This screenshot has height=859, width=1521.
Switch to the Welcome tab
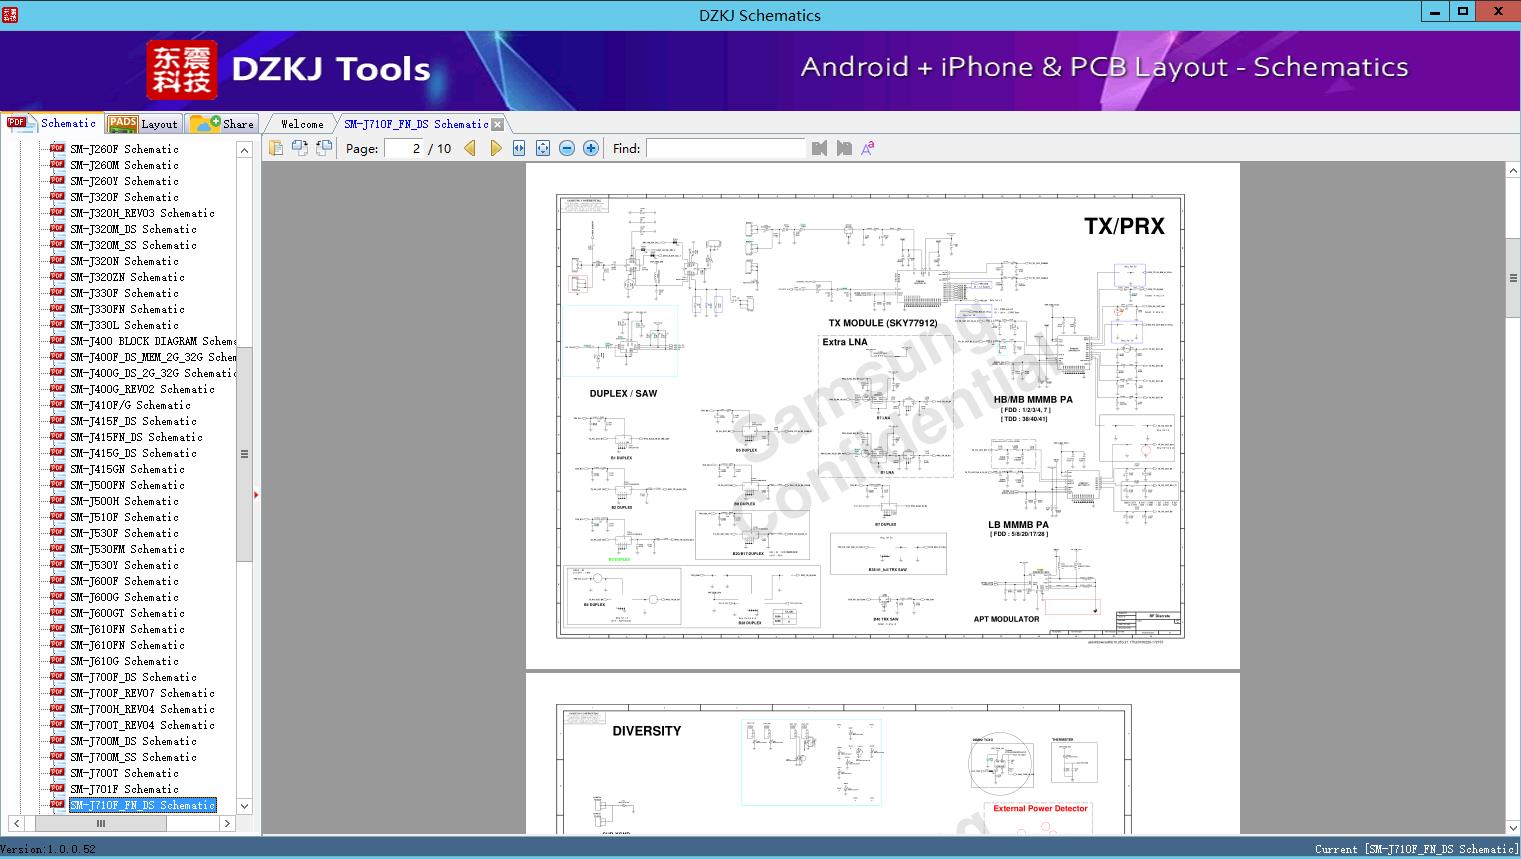(x=302, y=124)
